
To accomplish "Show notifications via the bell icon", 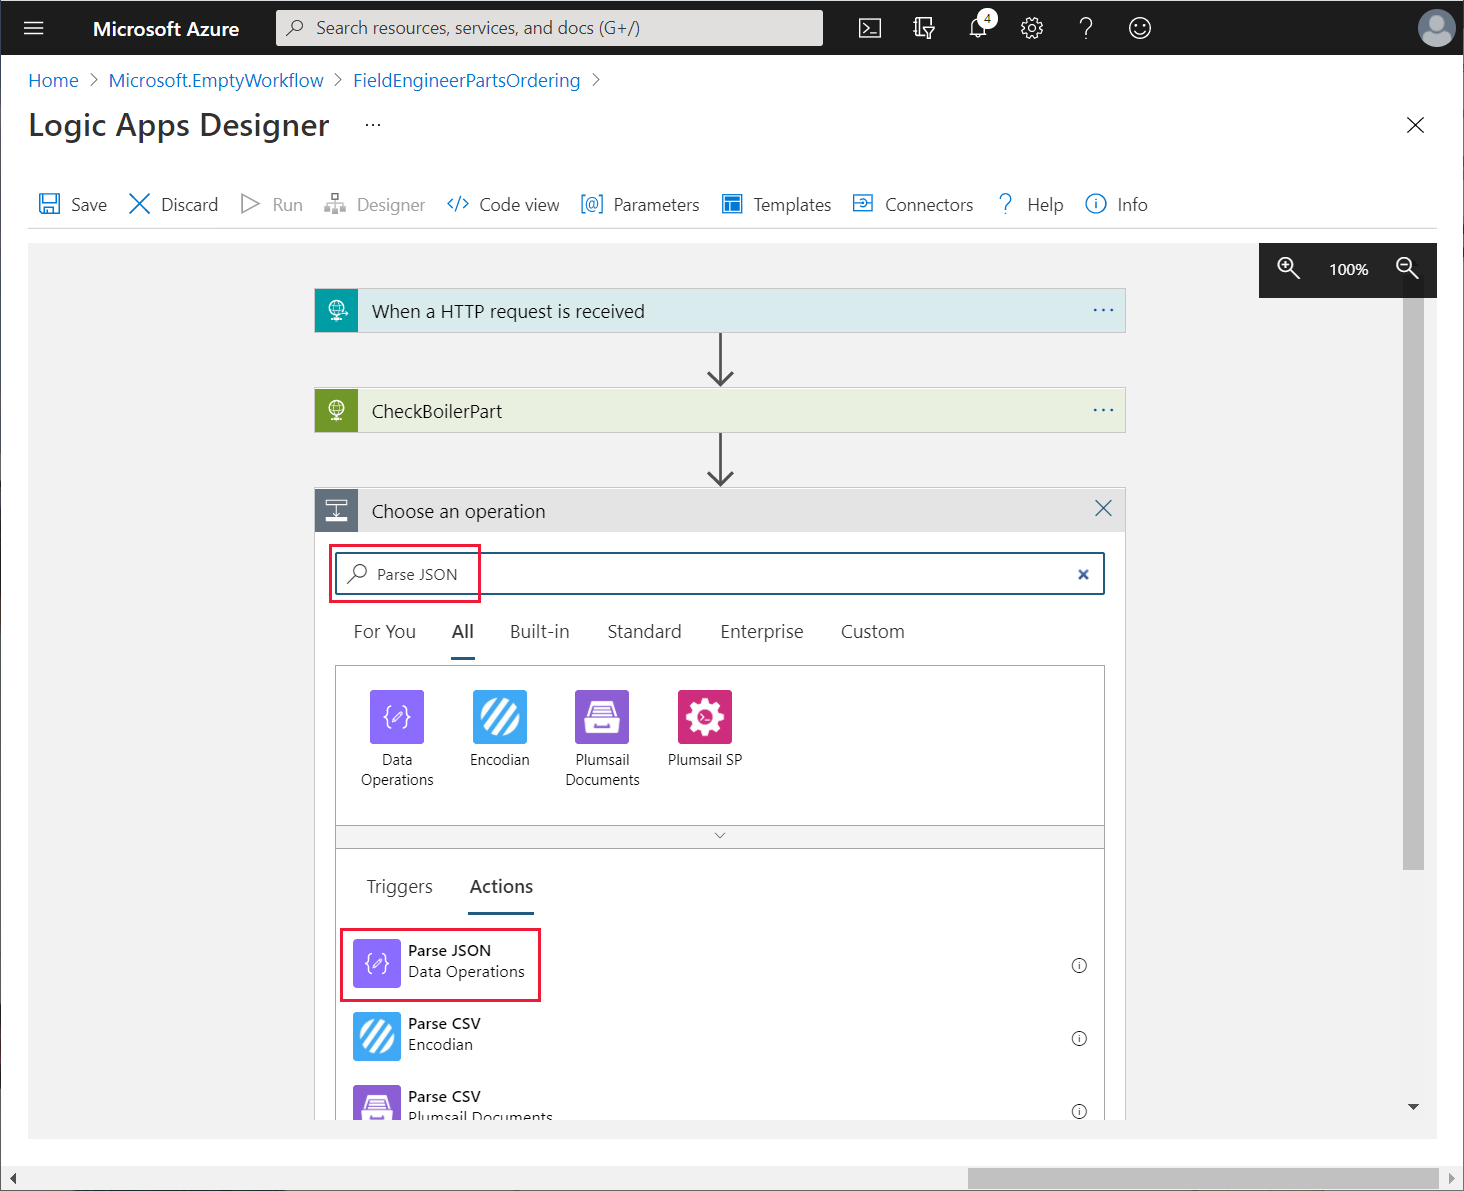I will 979,27.
